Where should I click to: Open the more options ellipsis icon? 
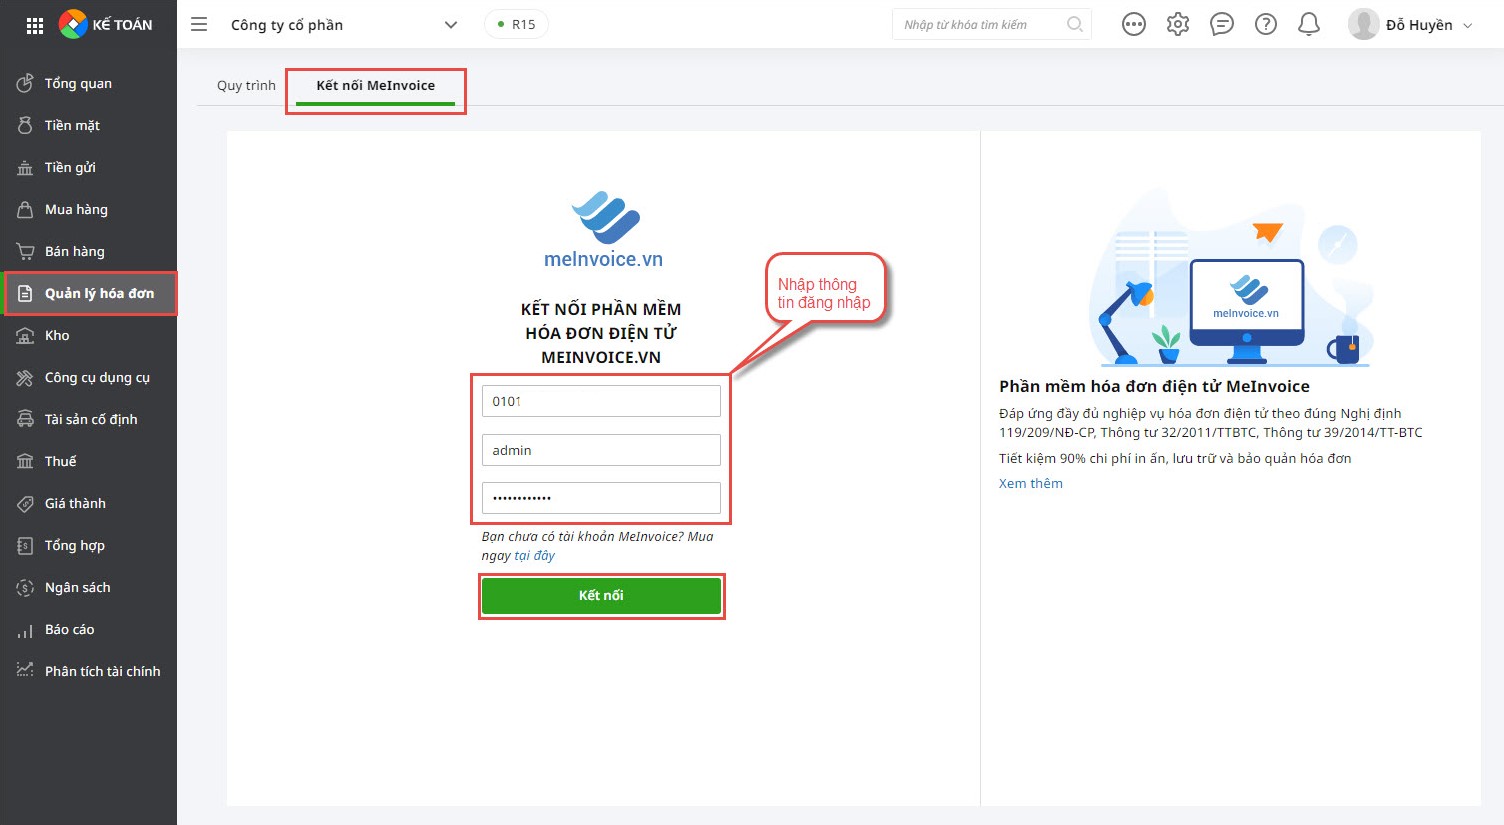tap(1134, 24)
